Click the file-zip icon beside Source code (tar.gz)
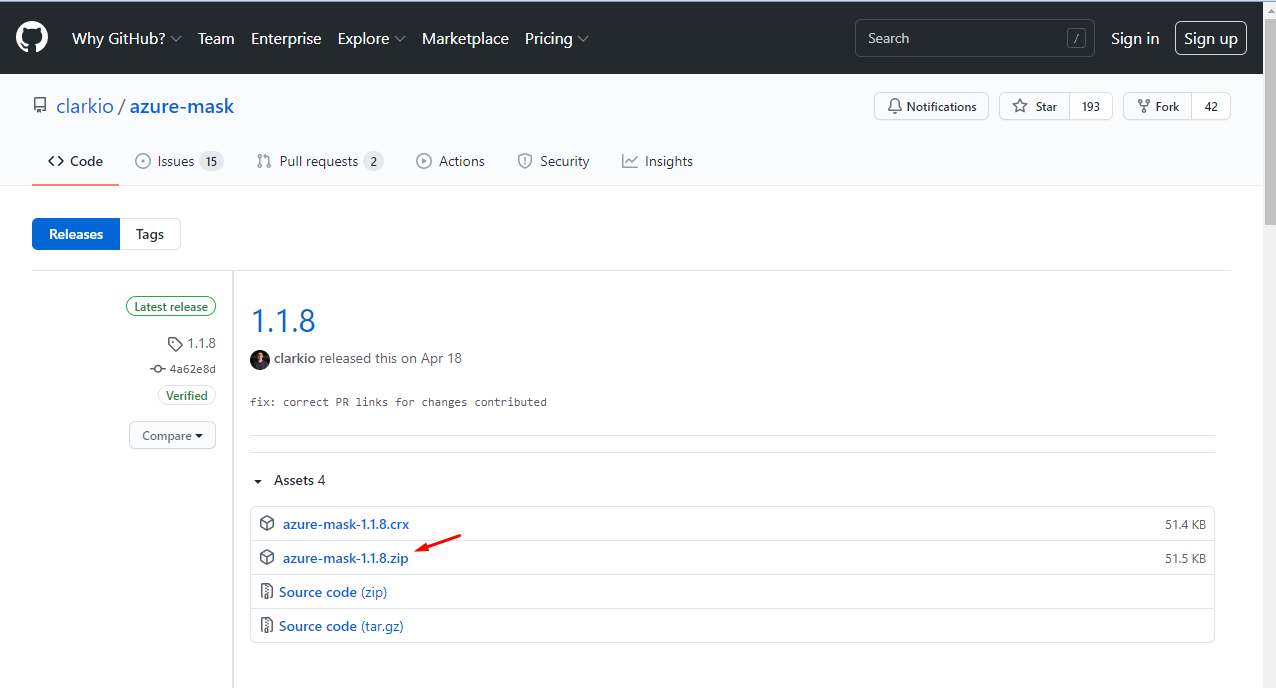 [x=267, y=626]
